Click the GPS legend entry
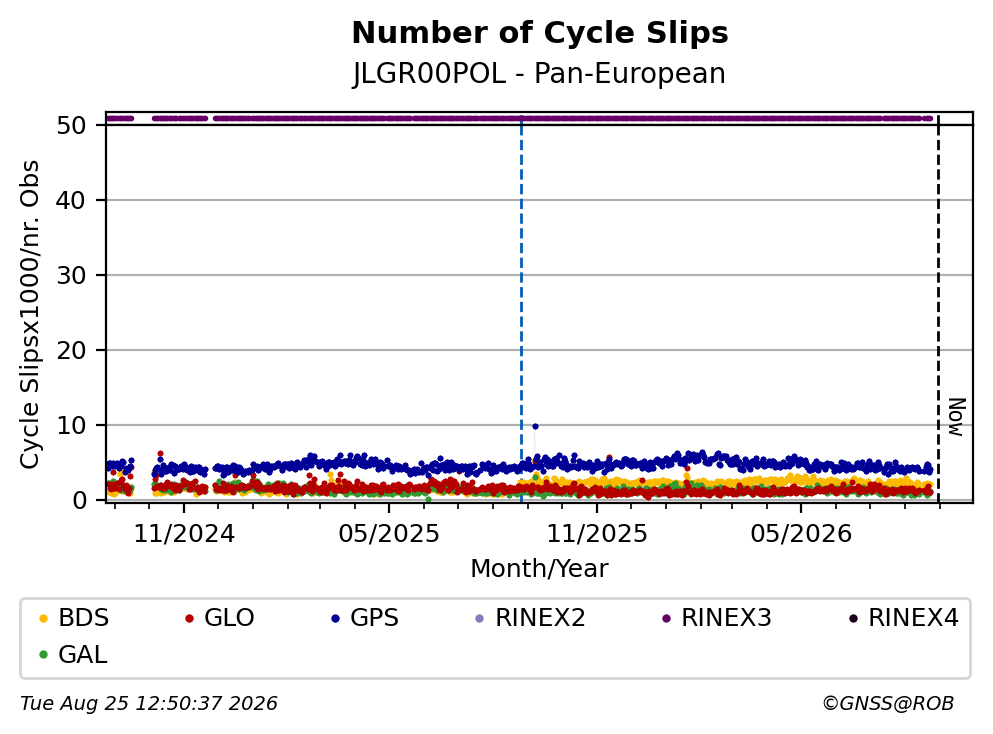993x734 pixels. (x=365, y=617)
